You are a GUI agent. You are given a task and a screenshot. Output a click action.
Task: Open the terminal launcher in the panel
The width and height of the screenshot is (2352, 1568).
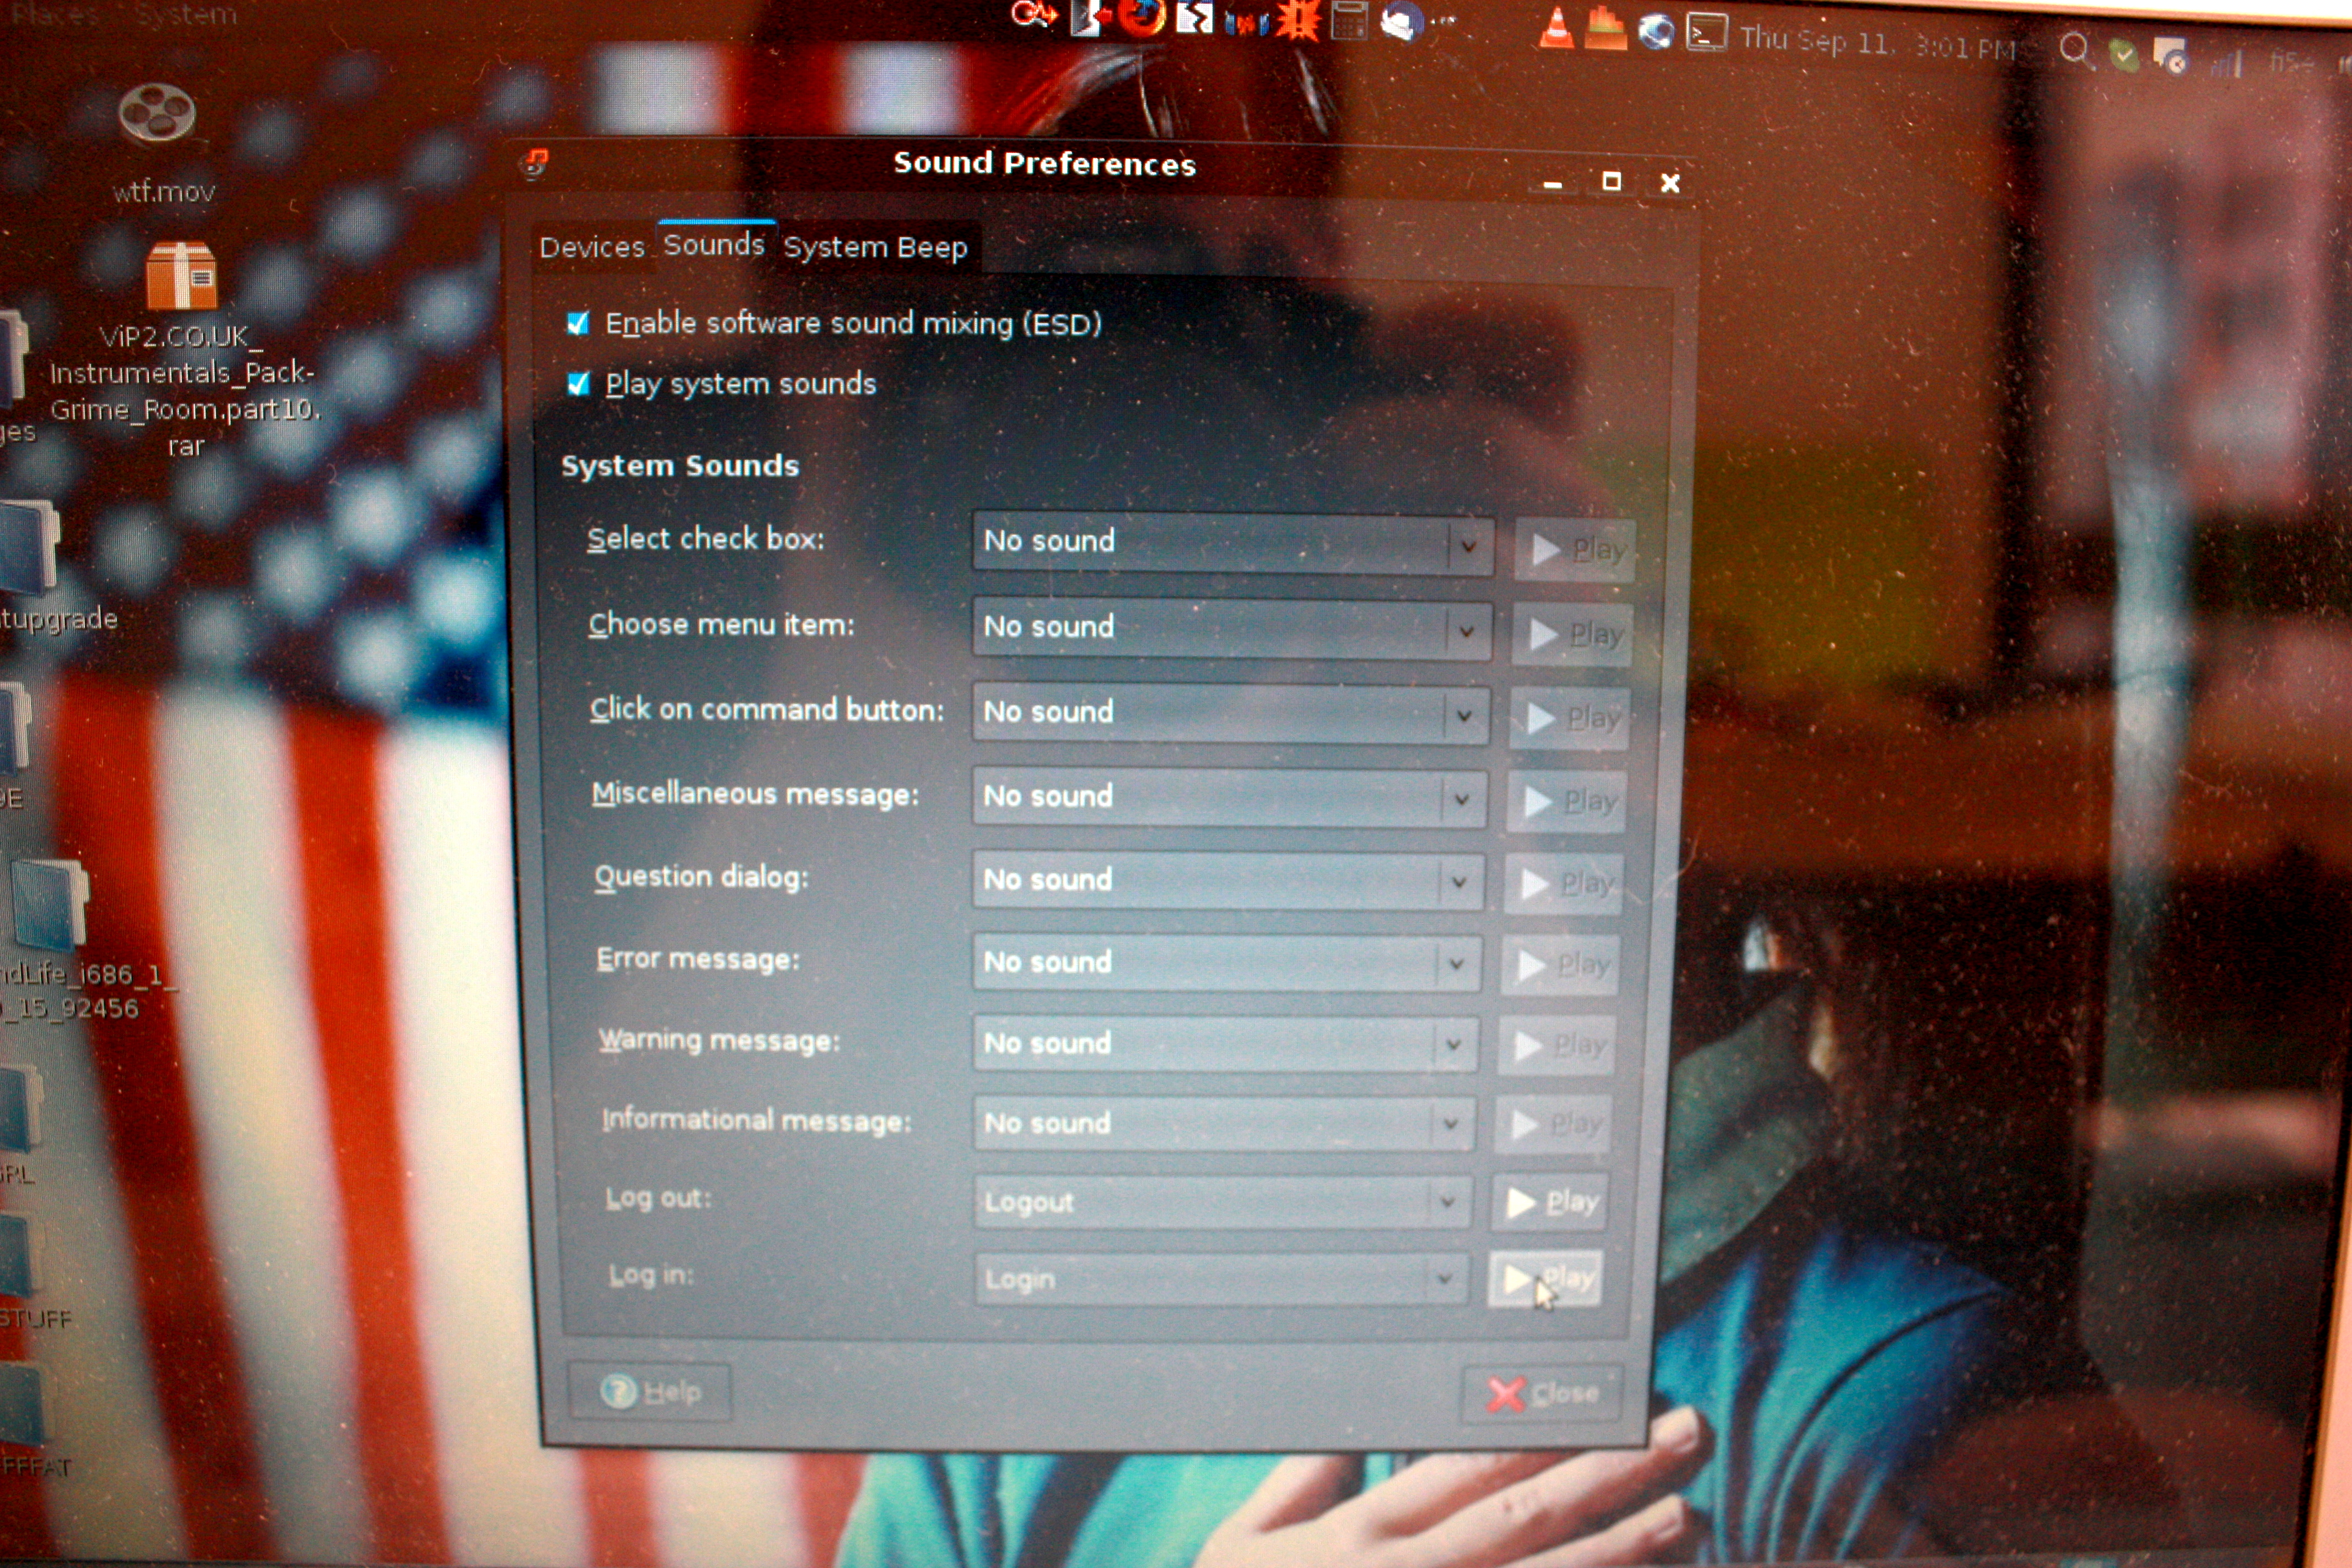point(1706,33)
